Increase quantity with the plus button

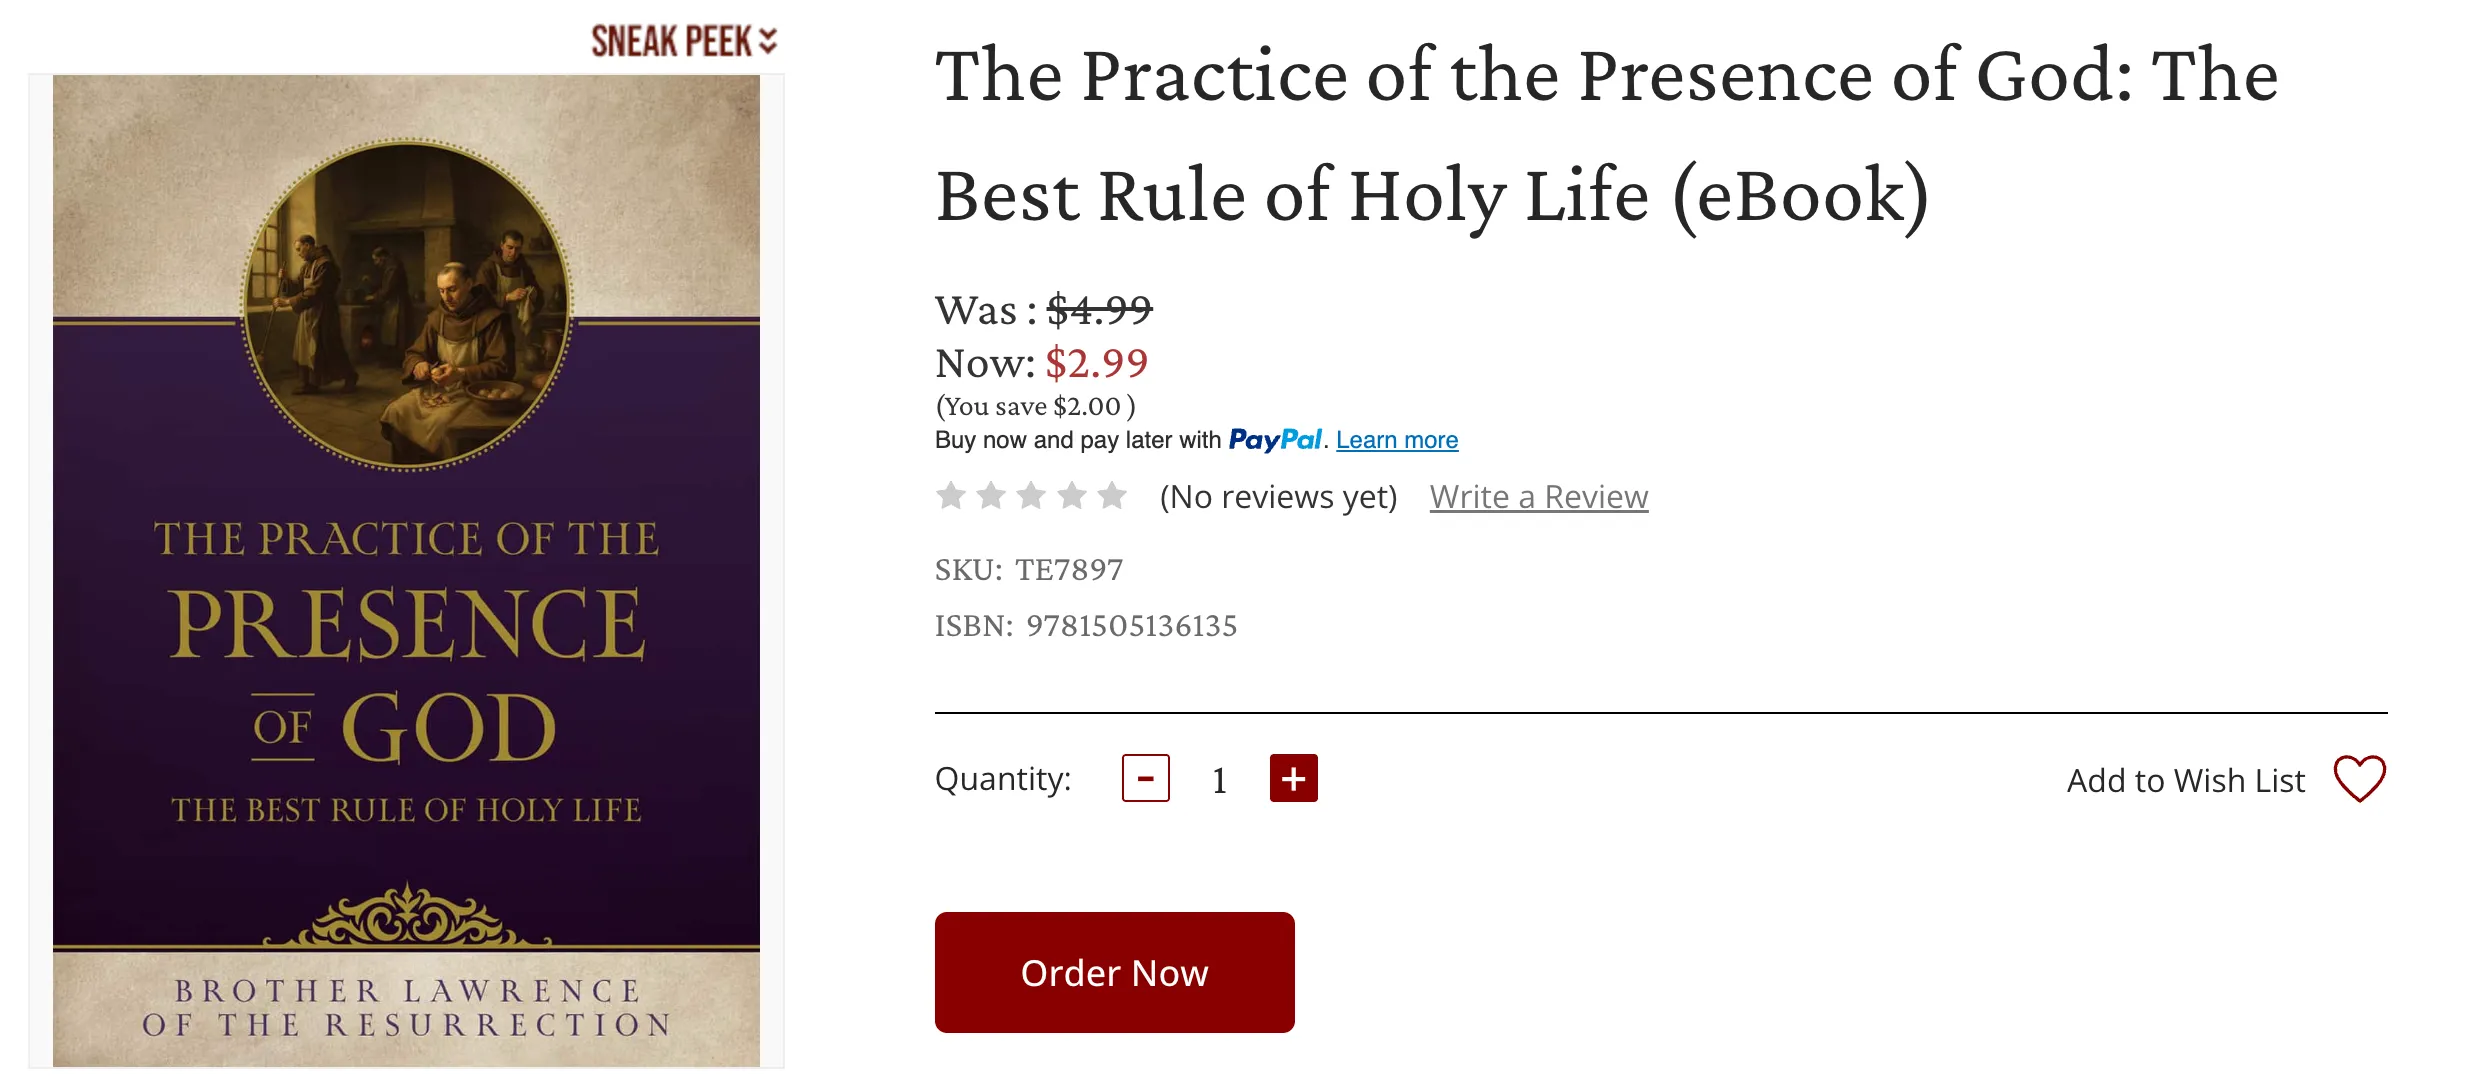[1293, 778]
